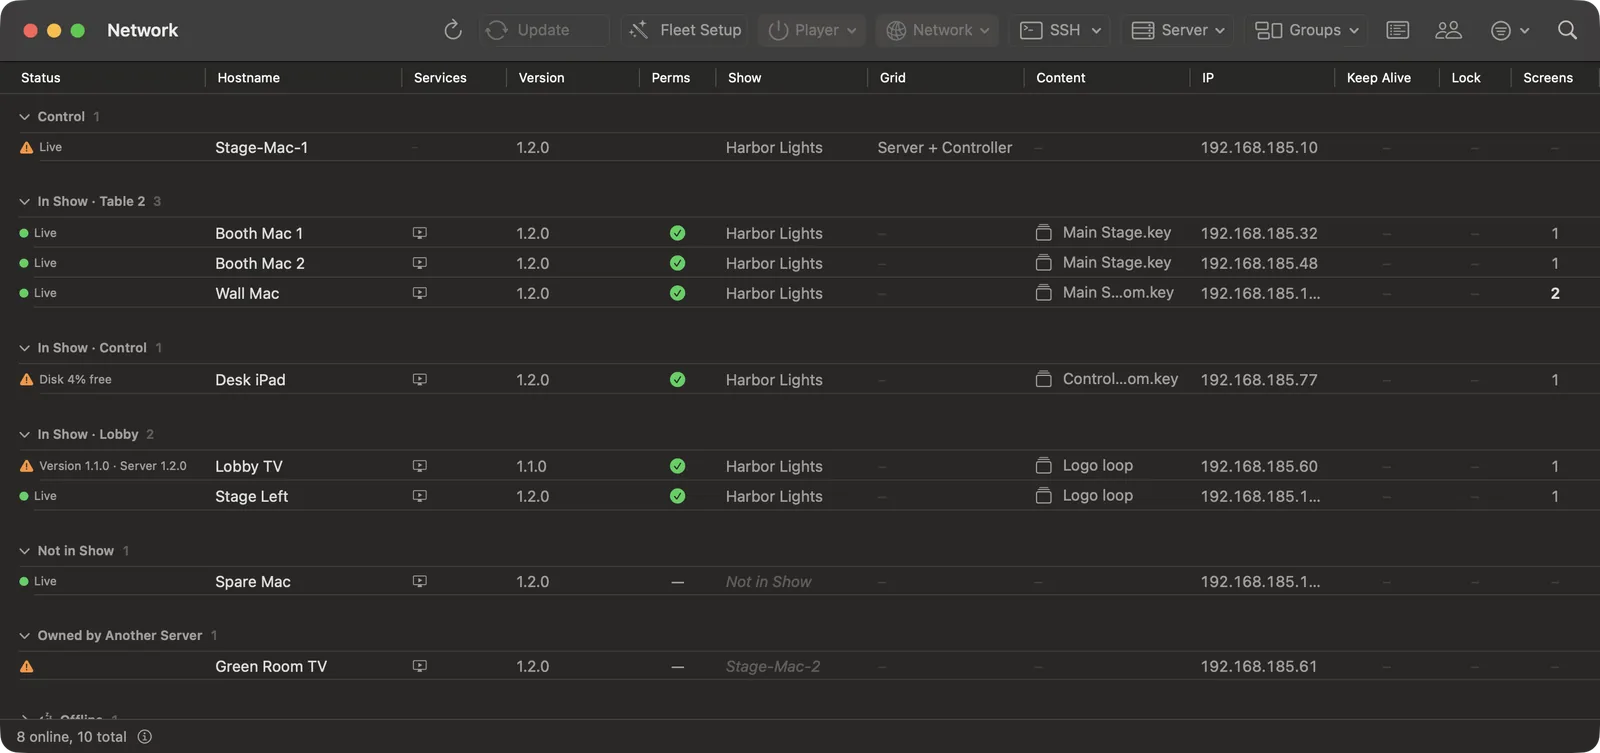
Task: Click the users icon in the toolbar
Action: 1448,30
